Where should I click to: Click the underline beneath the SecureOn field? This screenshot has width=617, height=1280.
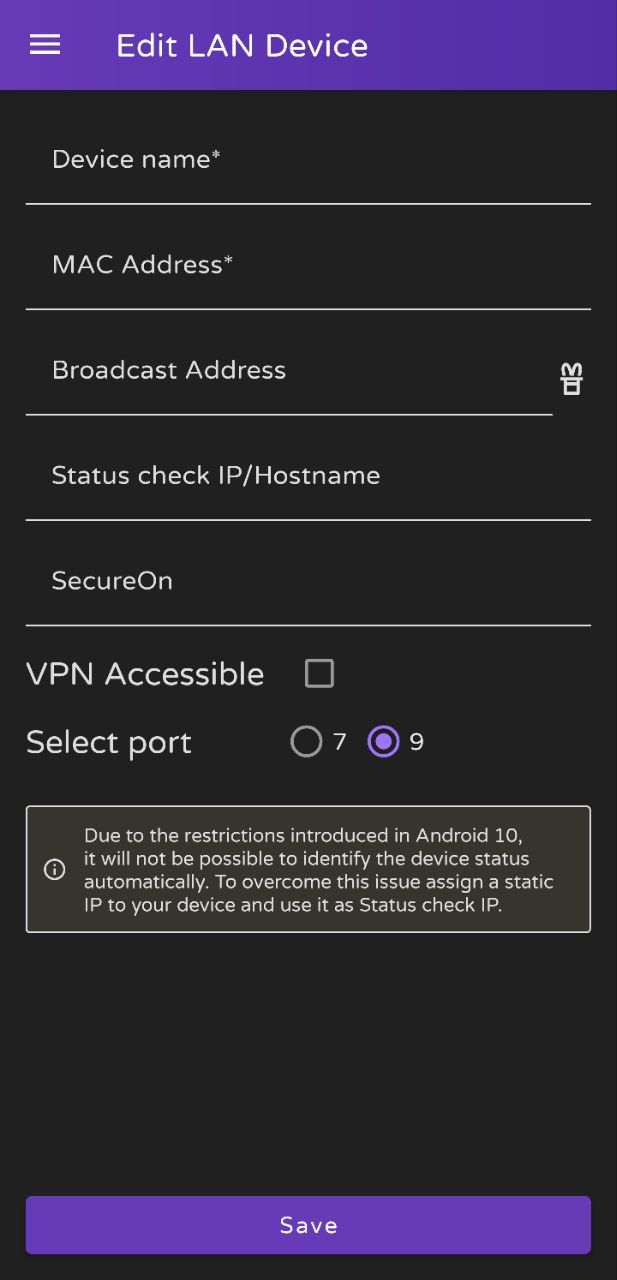coord(308,625)
